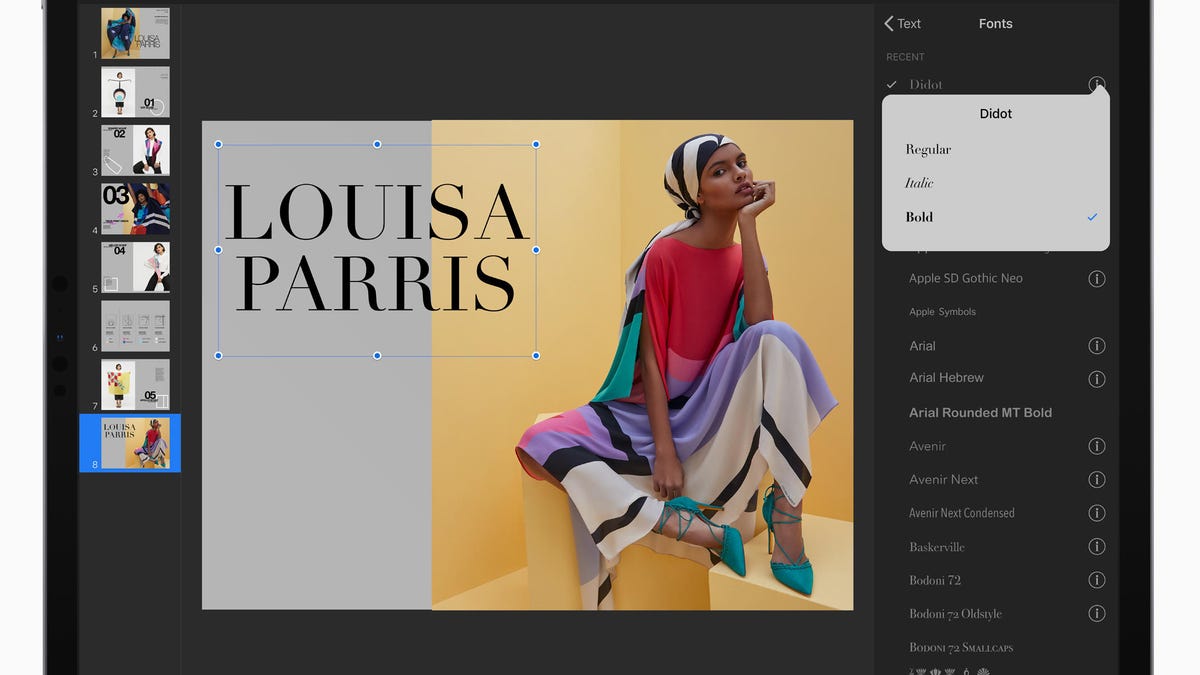Open info for Apple SD Gothic Neo

click(1097, 278)
